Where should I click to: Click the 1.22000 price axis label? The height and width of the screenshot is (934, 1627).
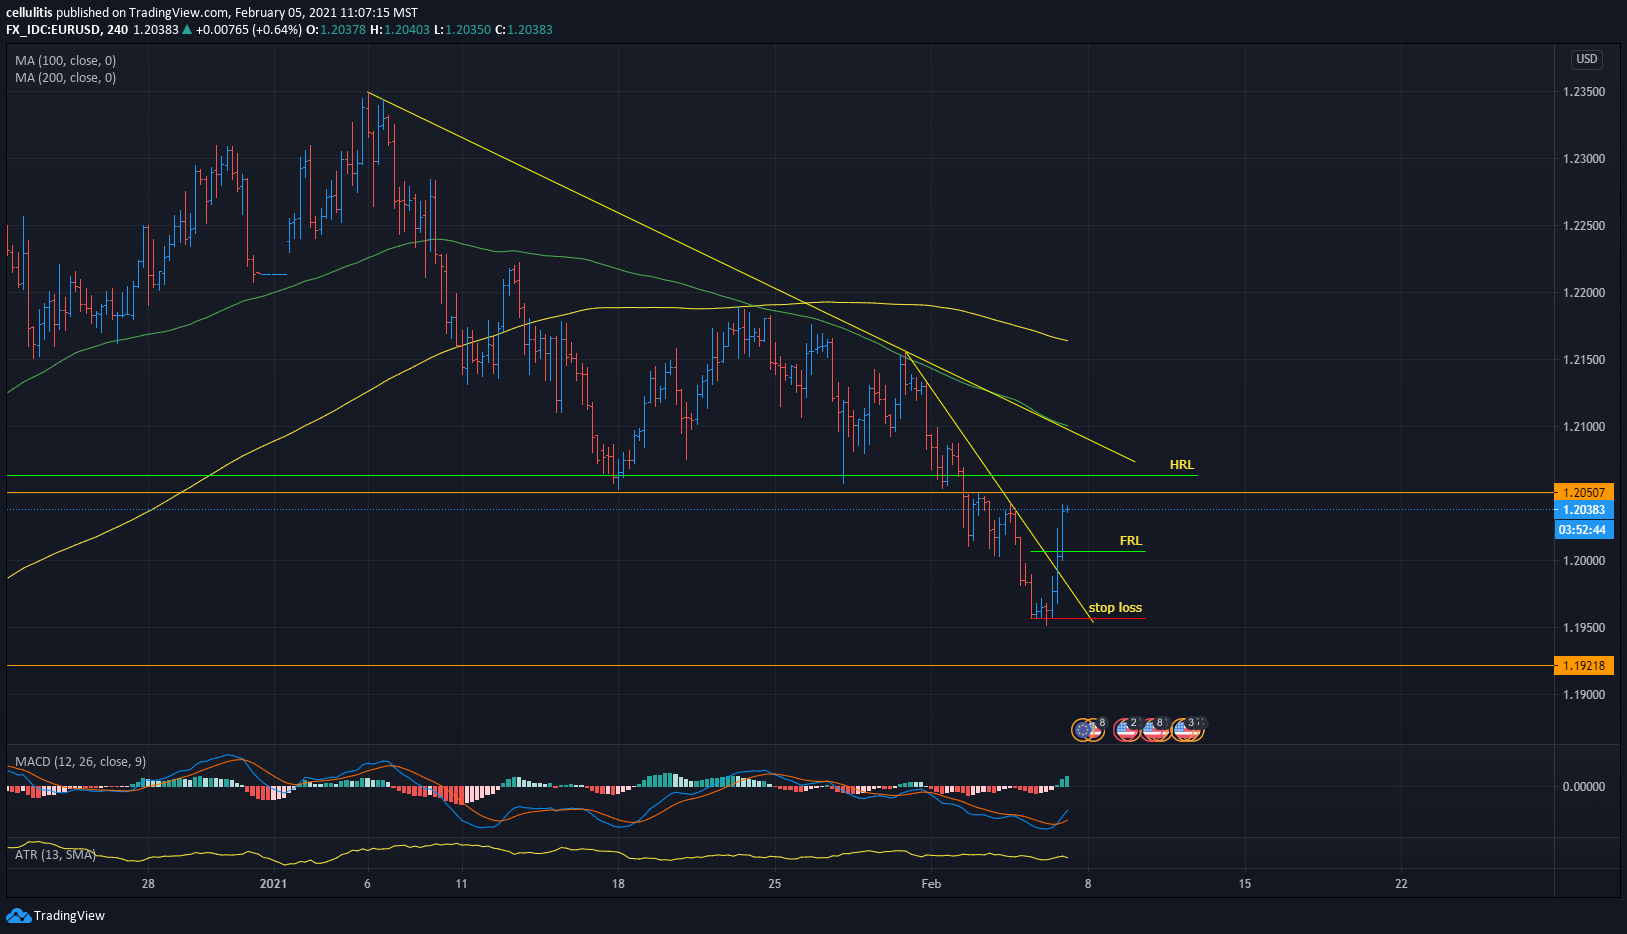[x=1584, y=293]
